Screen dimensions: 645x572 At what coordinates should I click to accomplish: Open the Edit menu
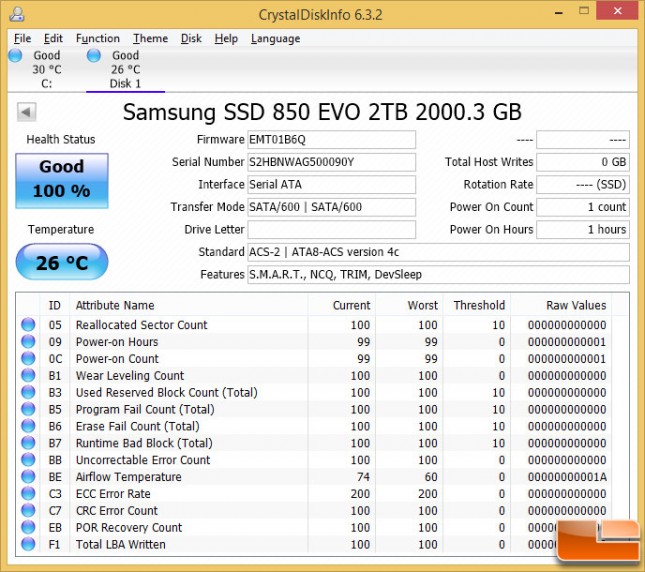53,39
